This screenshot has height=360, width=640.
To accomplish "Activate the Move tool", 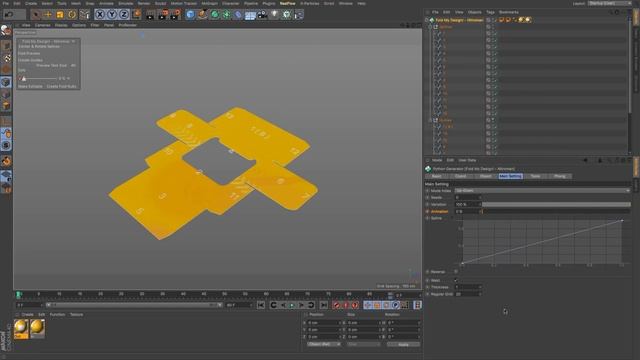I will click(48, 15).
